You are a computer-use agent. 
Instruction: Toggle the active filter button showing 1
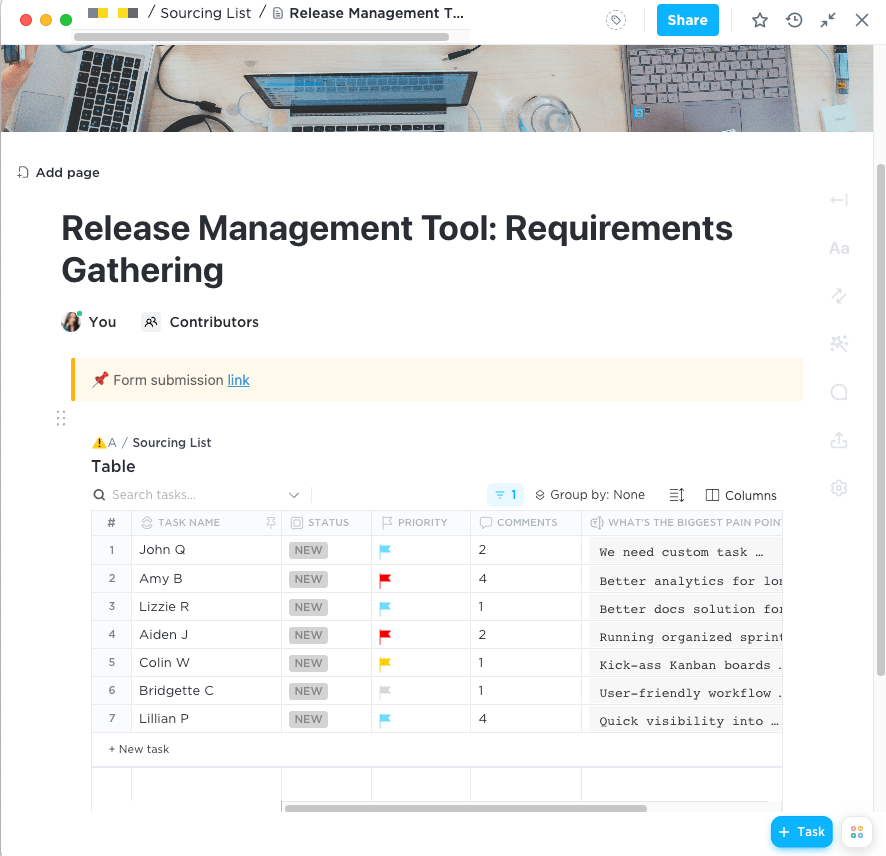coord(505,495)
